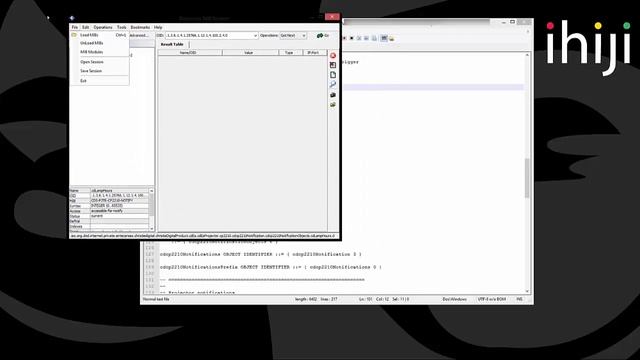Click the Dos\Windows status bar entry
Viewport: 640px width, 360px height.
[x=454, y=299]
